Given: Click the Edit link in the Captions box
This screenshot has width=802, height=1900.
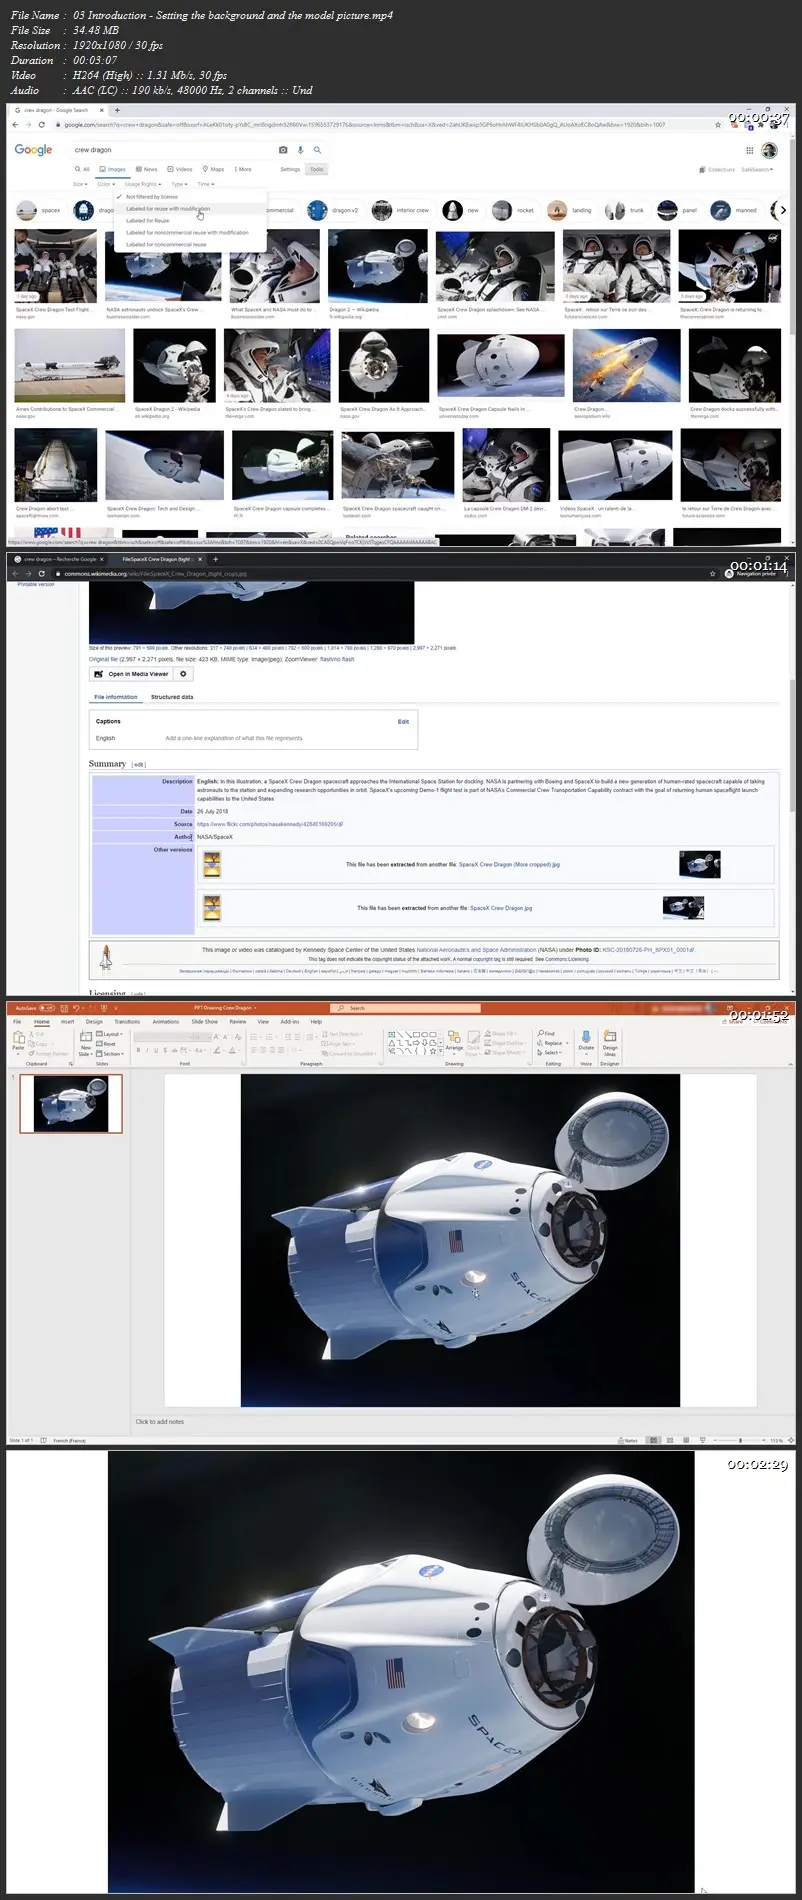Looking at the screenshot, I should tap(403, 721).
